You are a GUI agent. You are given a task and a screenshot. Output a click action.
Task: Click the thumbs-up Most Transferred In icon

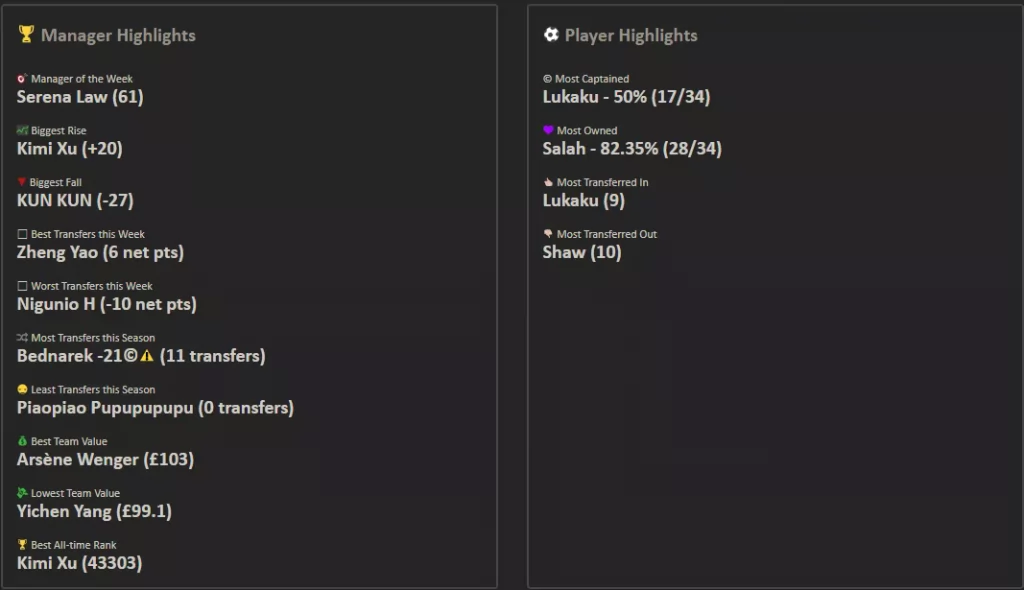click(x=548, y=183)
